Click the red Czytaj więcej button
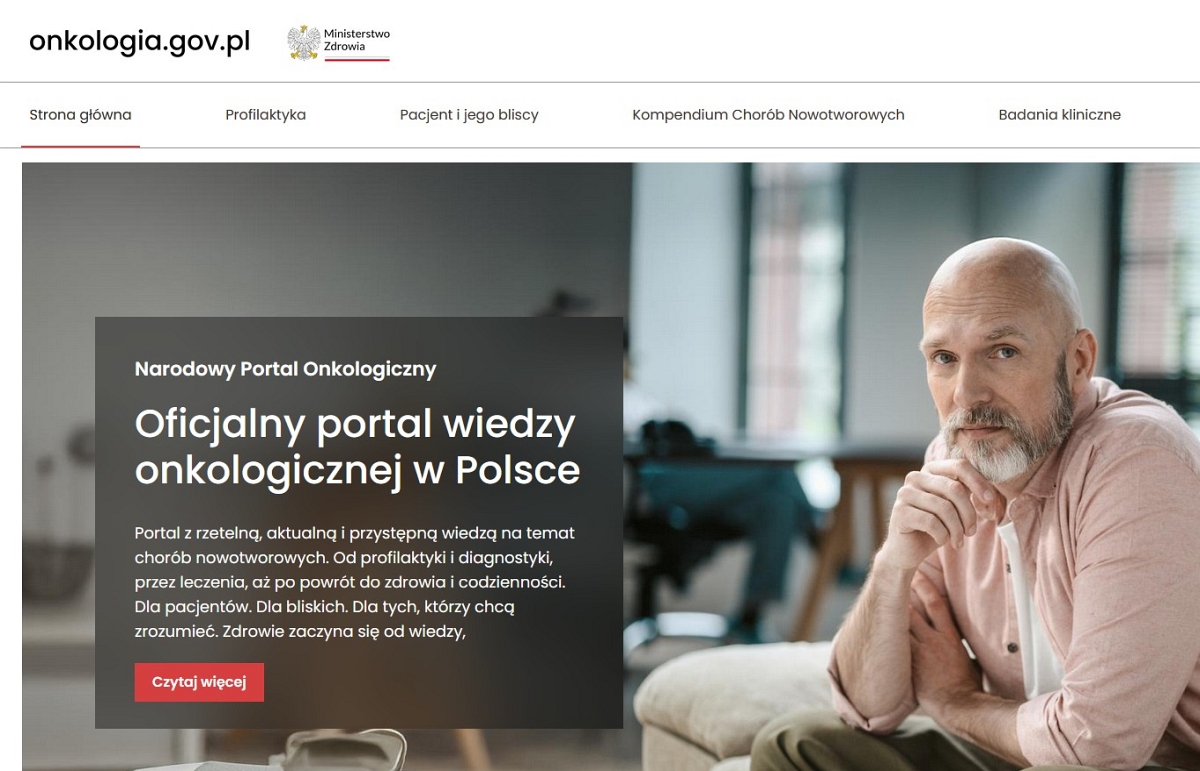 tap(199, 682)
